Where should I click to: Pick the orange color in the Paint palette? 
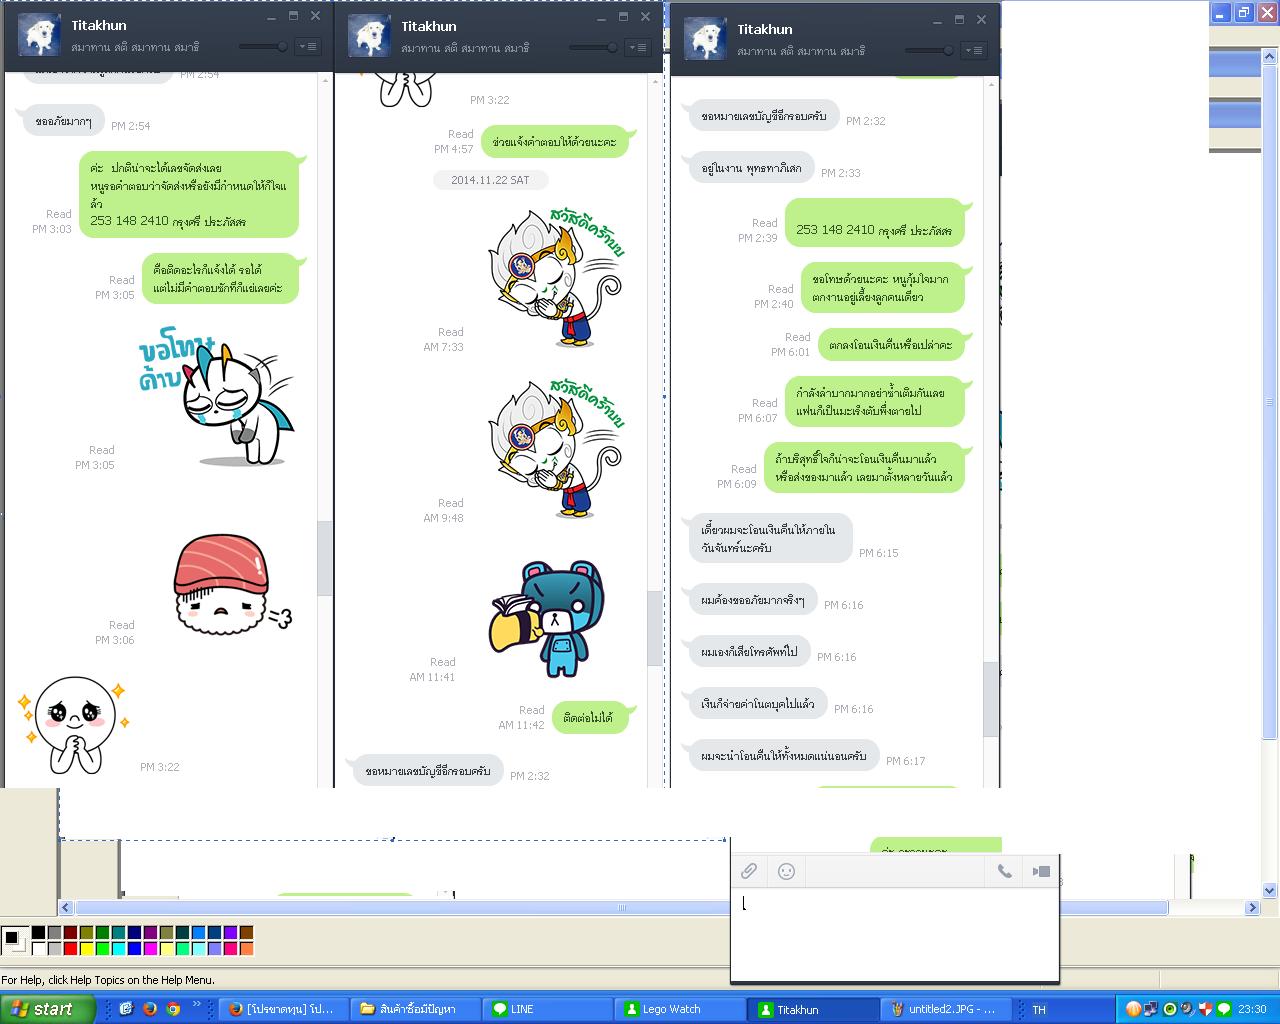(x=246, y=949)
